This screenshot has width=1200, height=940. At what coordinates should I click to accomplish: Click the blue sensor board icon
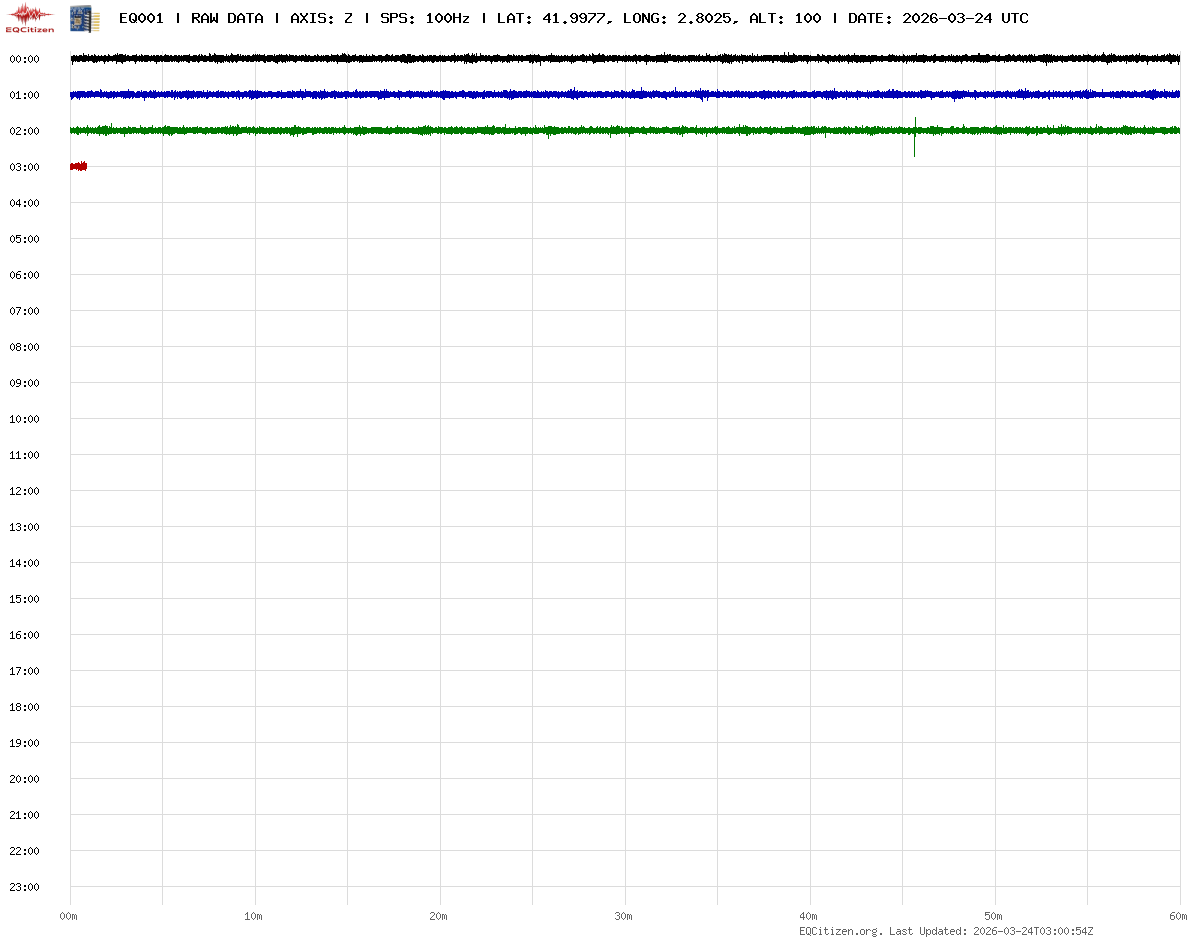click(84, 17)
